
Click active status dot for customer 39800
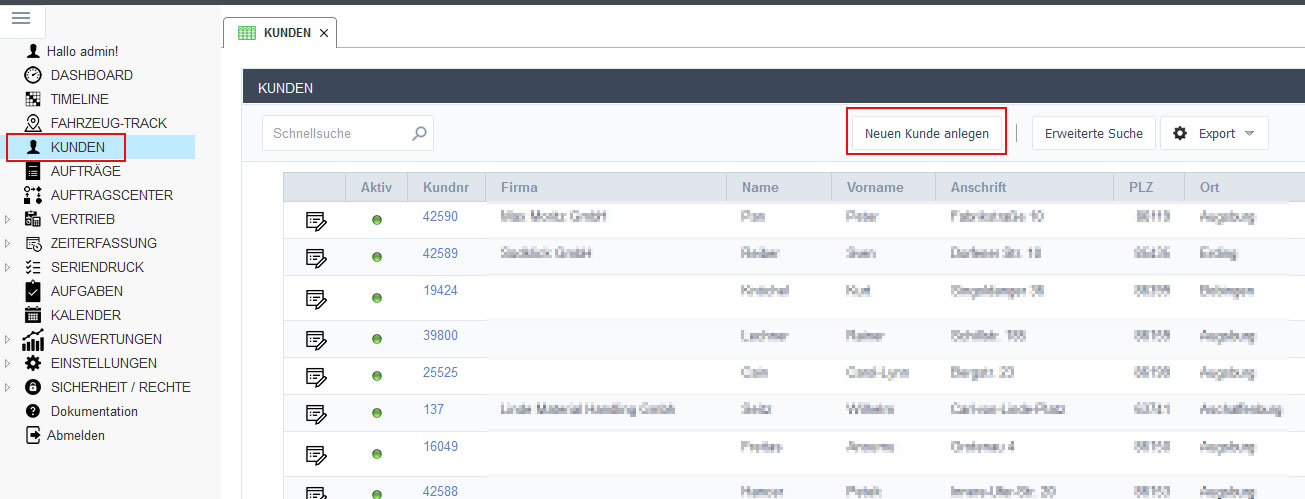tap(377, 337)
